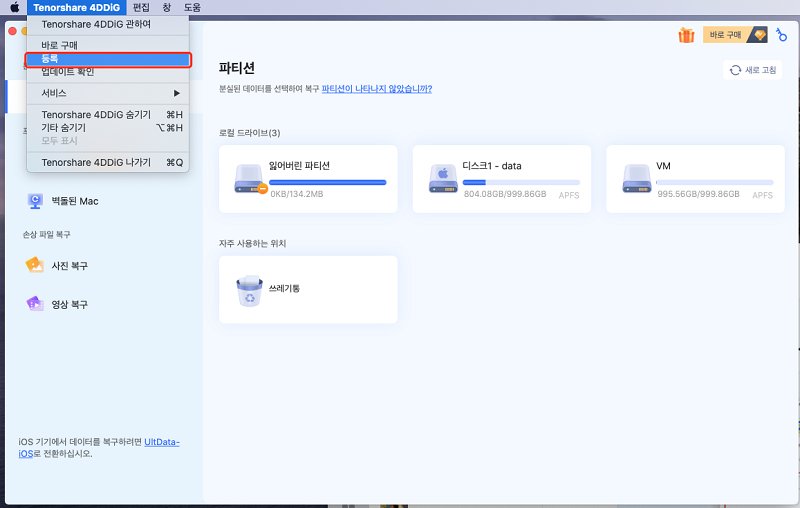Click the photo repair icon
The image size is (800, 508).
coord(35,265)
